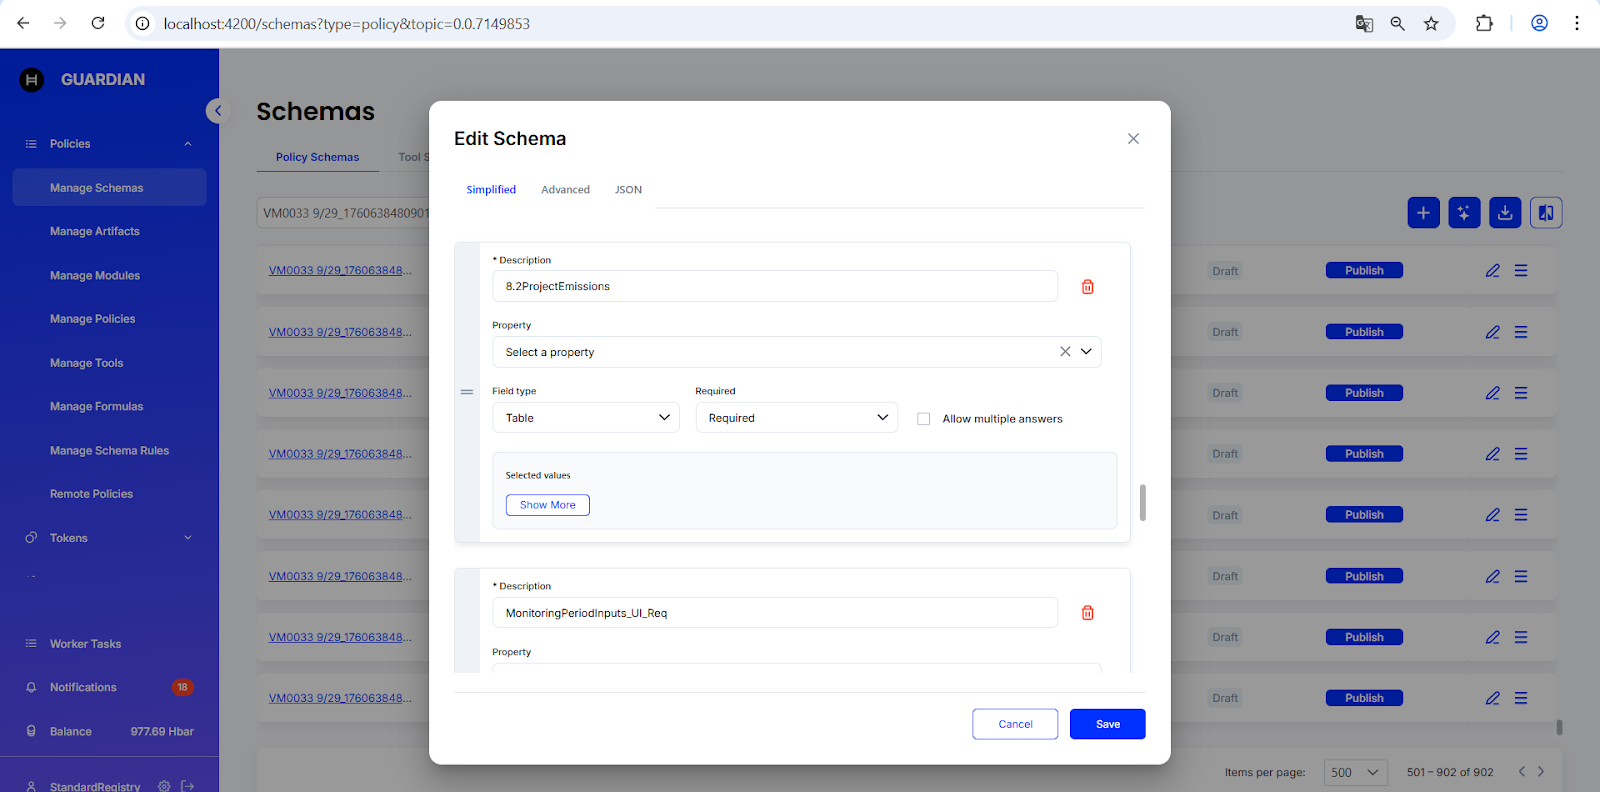The image size is (1600, 792).
Task: Expand the Select a property dropdown
Action: tap(1086, 352)
